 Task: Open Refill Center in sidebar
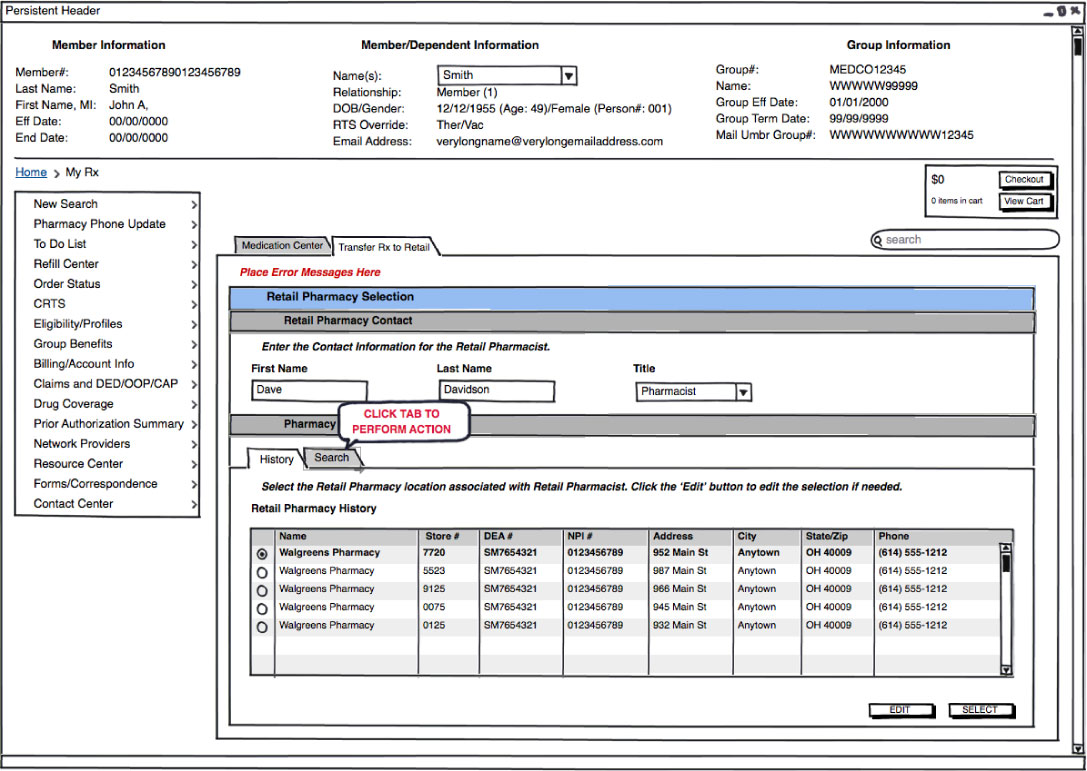point(107,264)
